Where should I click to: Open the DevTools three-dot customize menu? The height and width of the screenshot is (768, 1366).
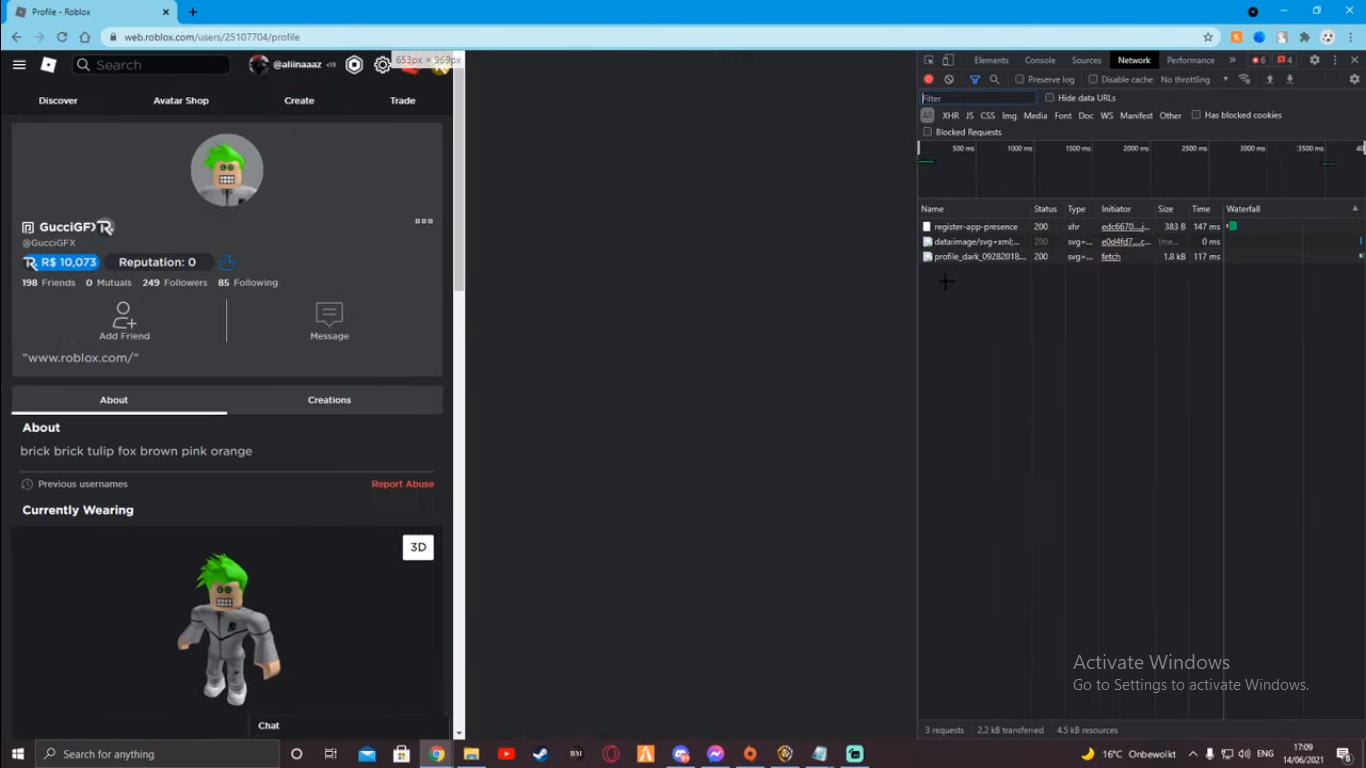click(1335, 60)
